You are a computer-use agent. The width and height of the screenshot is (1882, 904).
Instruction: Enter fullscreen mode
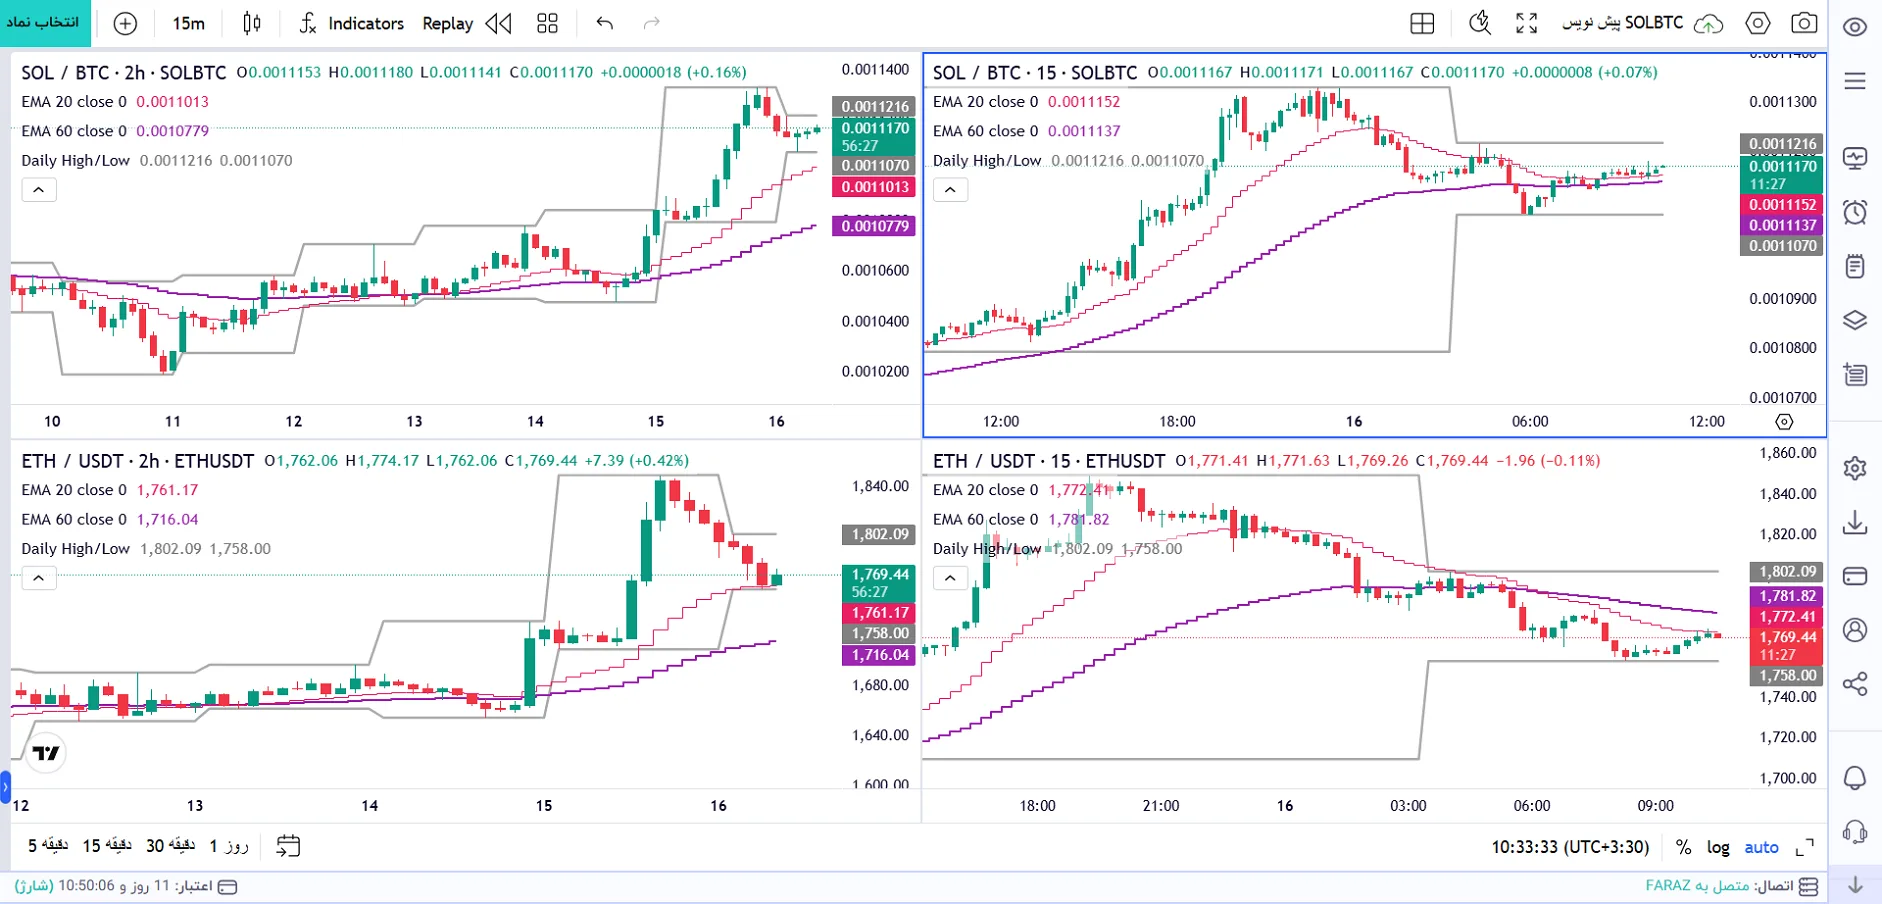pyautogui.click(x=1526, y=23)
